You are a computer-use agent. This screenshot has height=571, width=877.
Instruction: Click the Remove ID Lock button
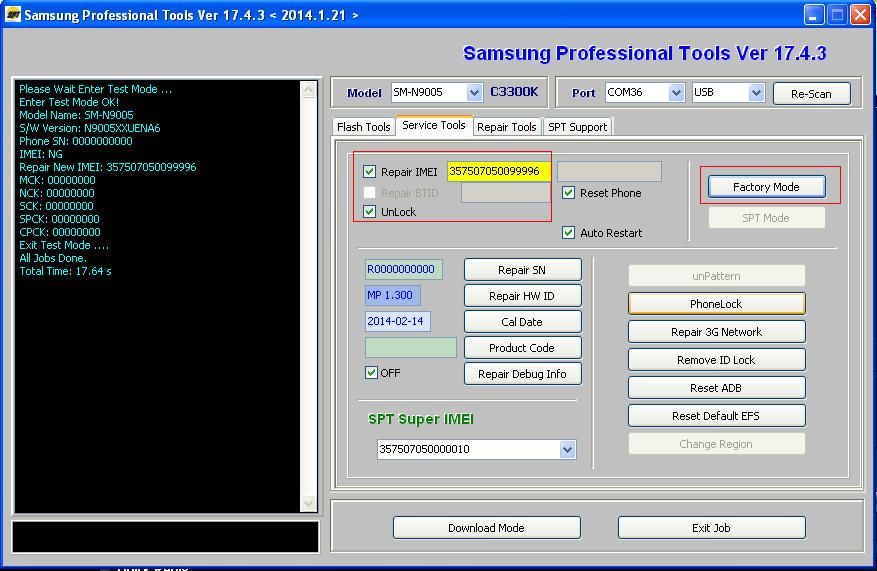(x=716, y=360)
